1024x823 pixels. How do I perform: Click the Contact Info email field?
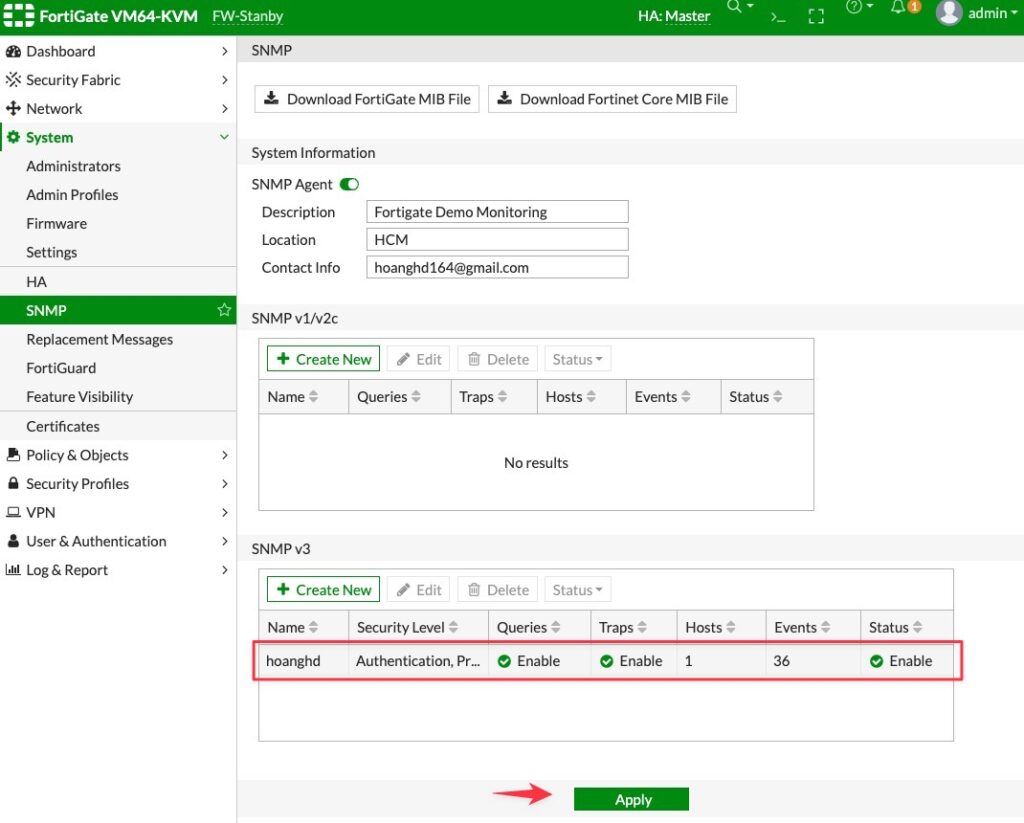click(497, 267)
